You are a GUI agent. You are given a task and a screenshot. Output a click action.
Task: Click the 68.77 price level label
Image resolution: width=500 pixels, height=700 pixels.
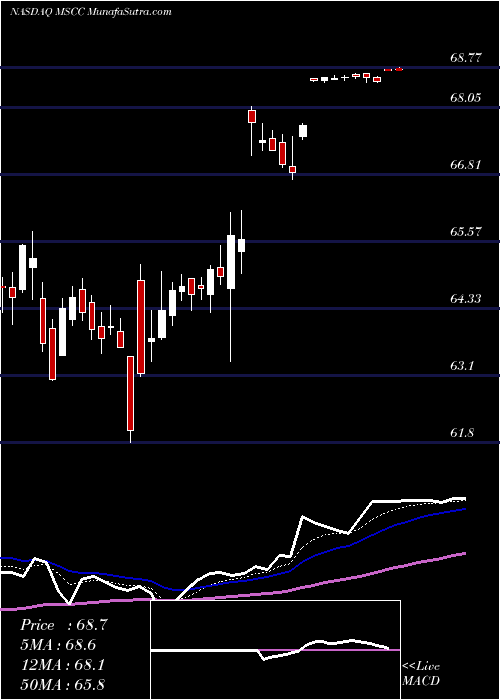[466, 58]
